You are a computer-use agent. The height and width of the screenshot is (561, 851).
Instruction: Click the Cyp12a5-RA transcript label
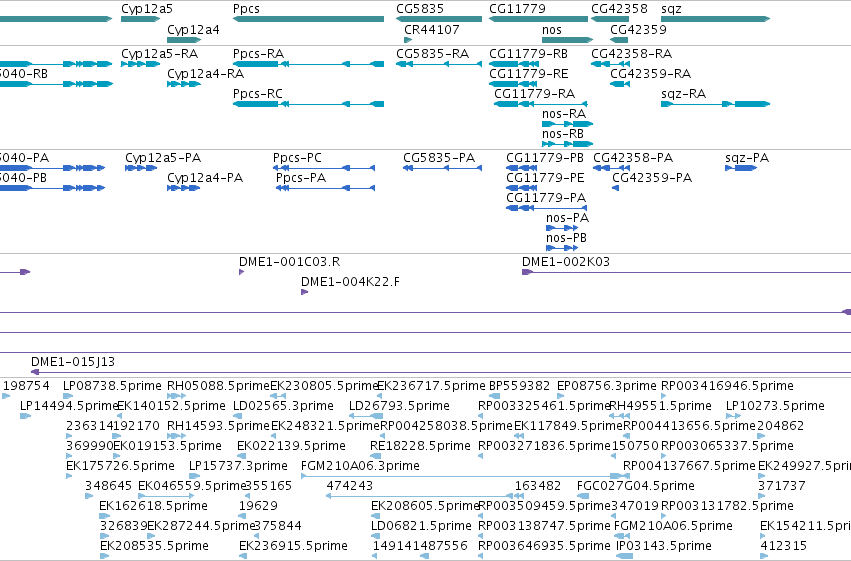tap(160, 54)
